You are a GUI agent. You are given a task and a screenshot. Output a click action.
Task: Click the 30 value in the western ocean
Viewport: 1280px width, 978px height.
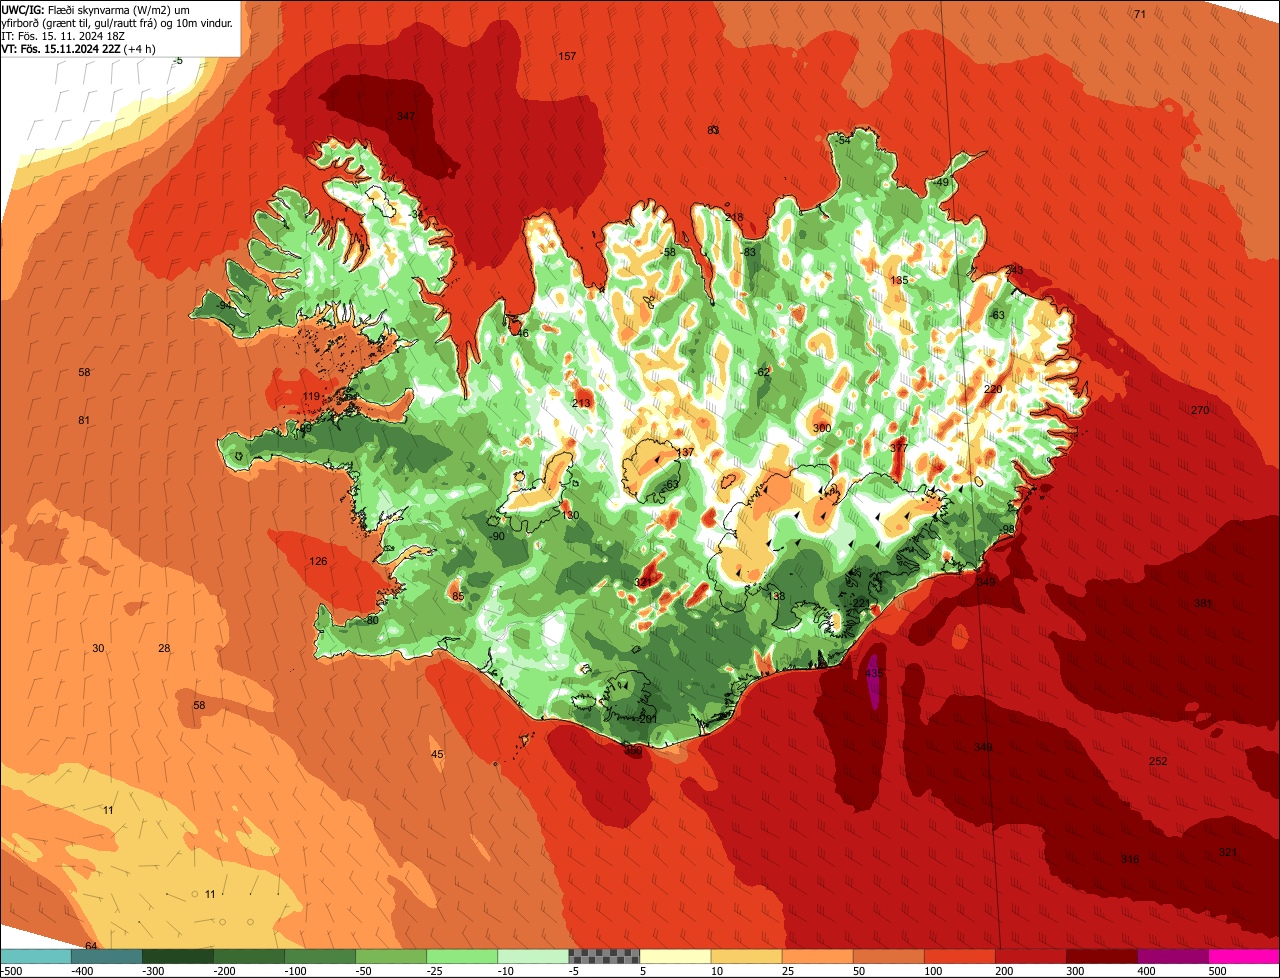tap(98, 648)
